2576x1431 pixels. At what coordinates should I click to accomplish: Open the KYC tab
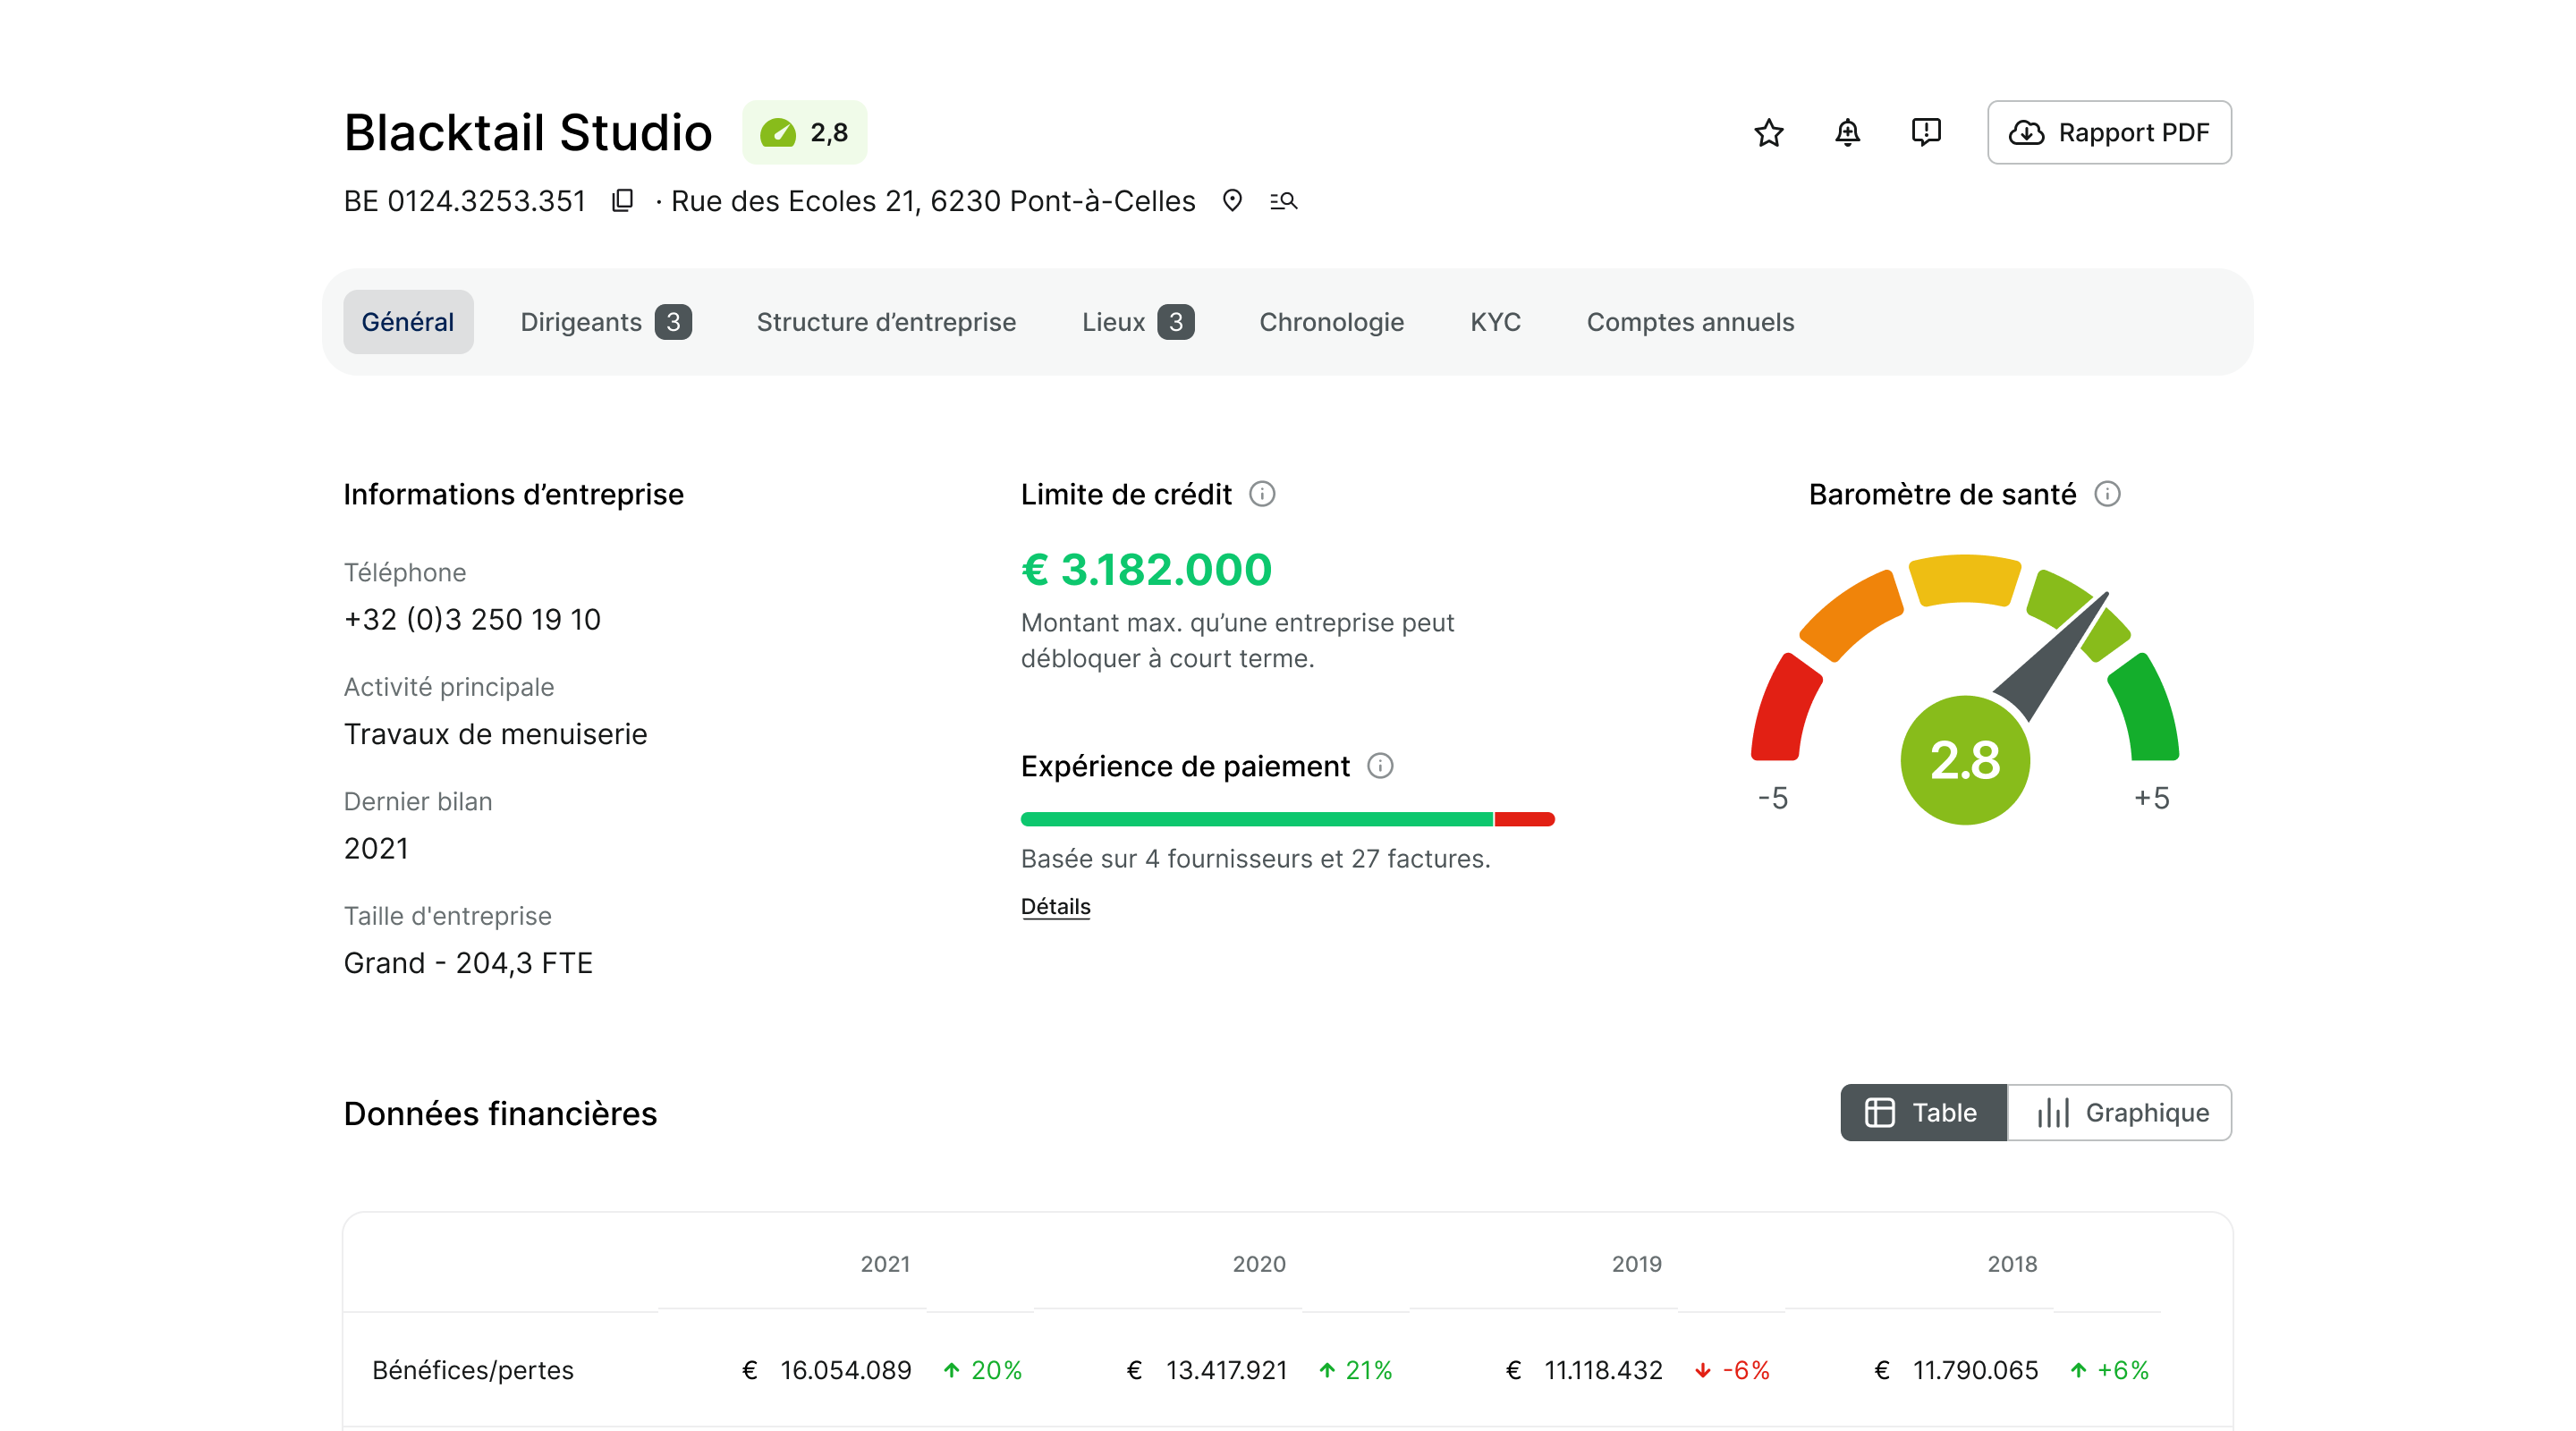click(x=1495, y=322)
